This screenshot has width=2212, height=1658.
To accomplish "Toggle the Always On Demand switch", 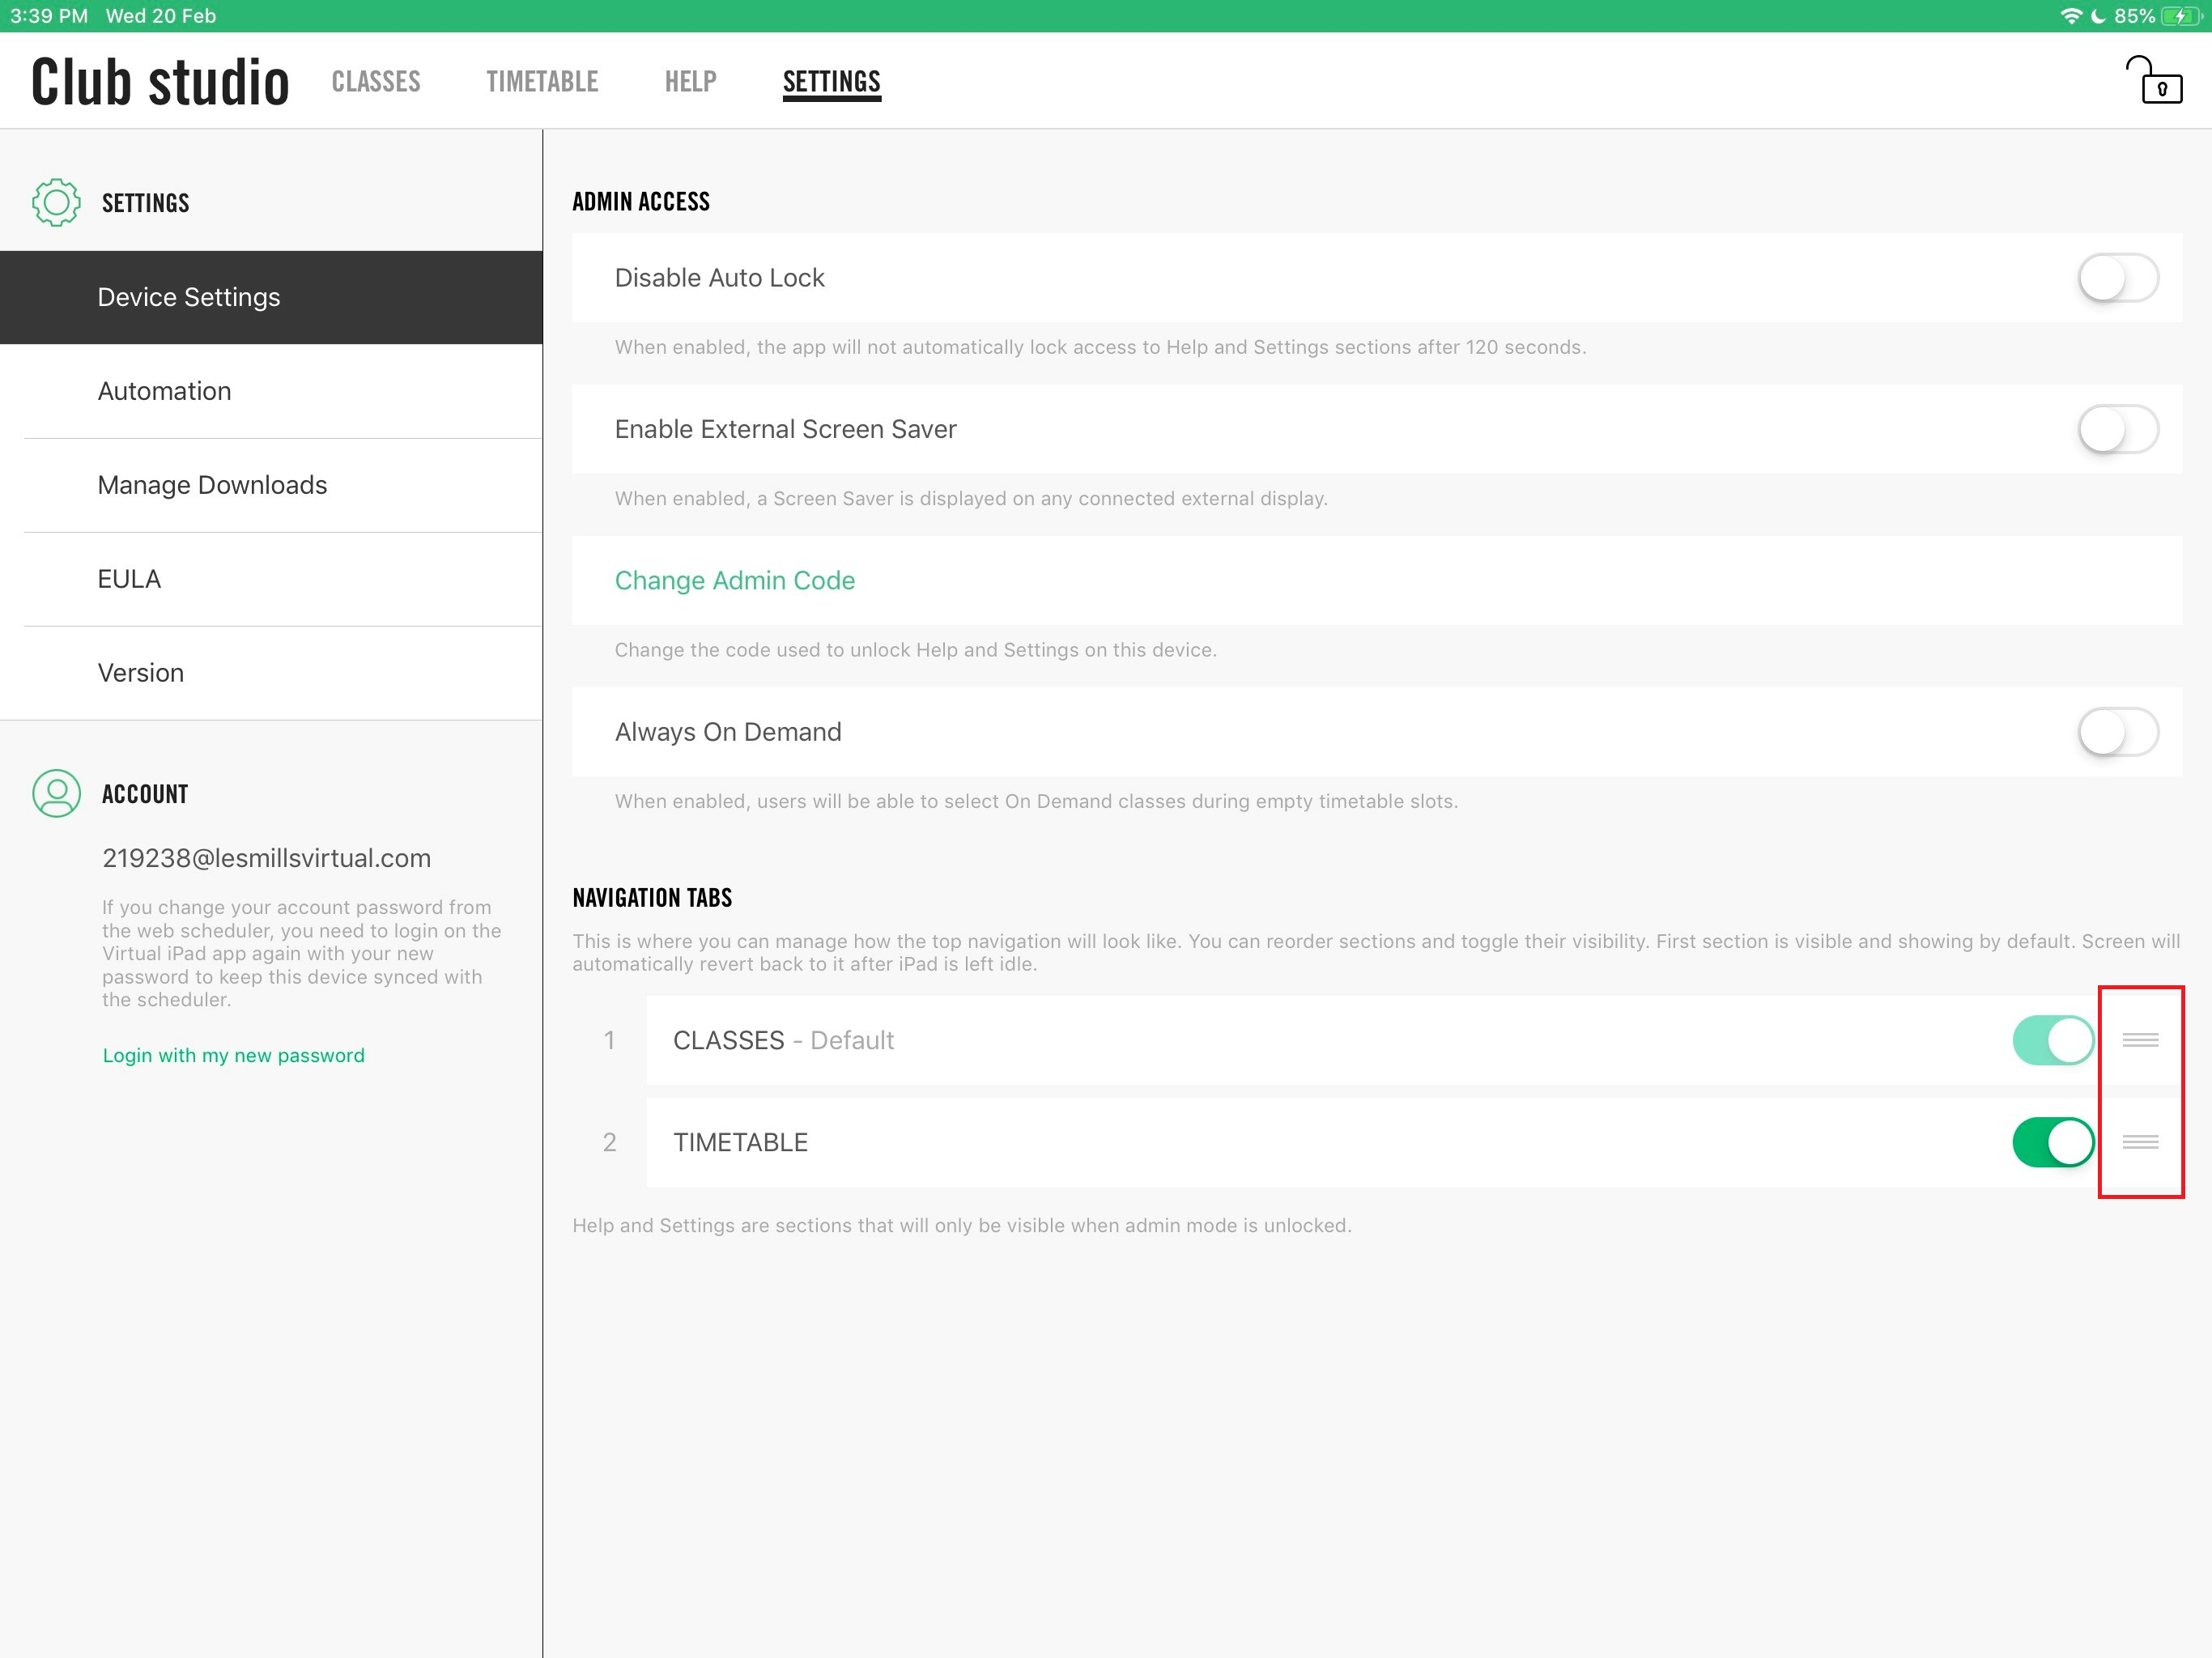I will pos(2117,732).
